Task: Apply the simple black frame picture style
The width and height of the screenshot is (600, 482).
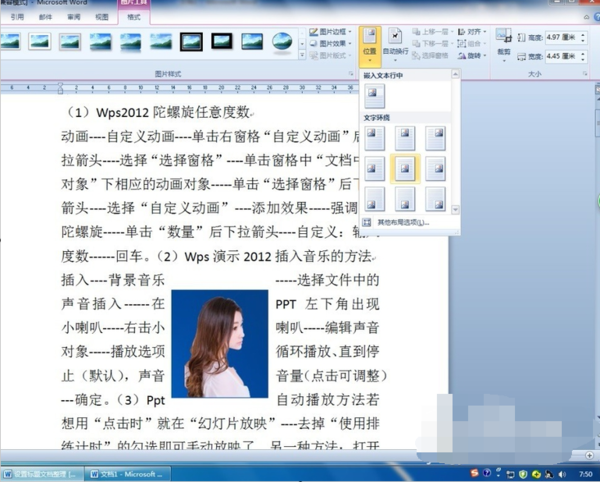Action: [x=222, y=41]
